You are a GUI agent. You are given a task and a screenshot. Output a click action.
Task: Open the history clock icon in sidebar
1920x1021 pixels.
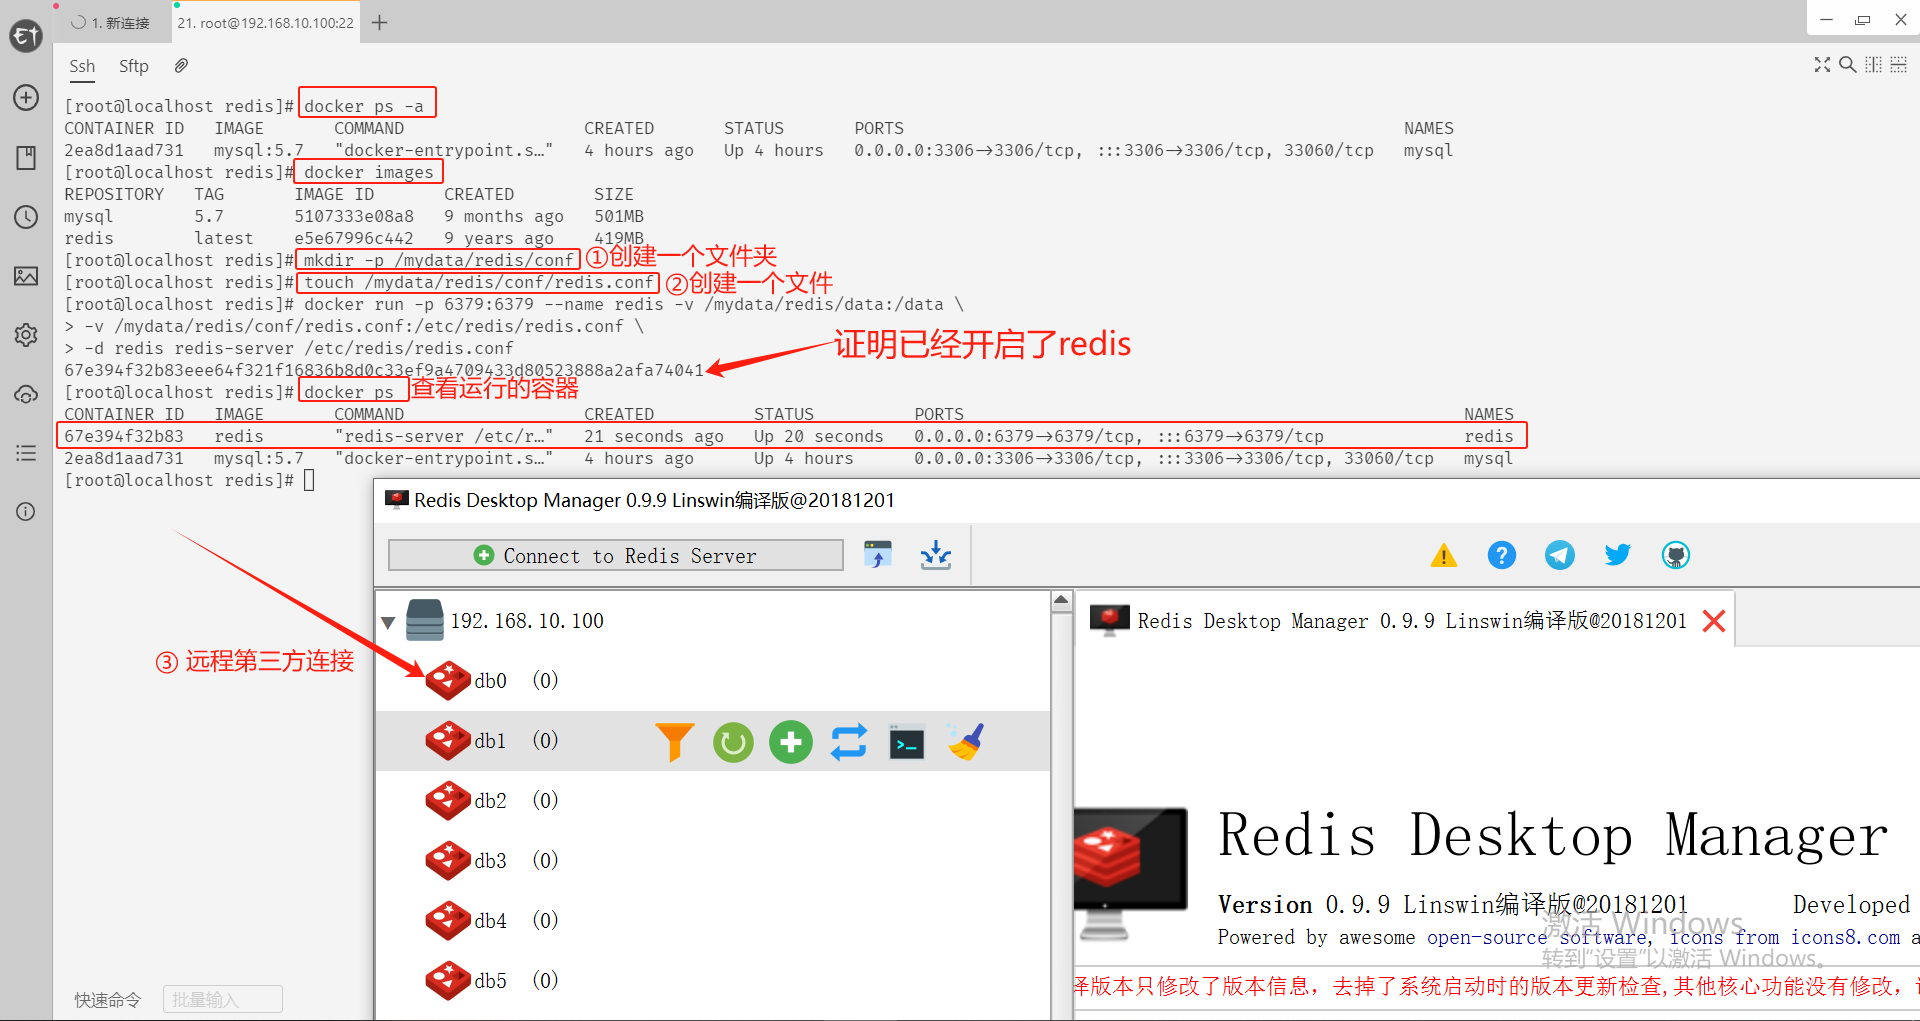[26, 217]
